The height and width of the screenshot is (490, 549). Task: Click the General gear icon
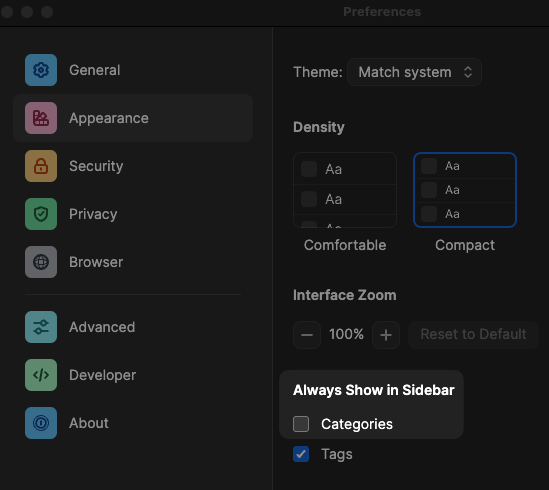pos(41,70)
